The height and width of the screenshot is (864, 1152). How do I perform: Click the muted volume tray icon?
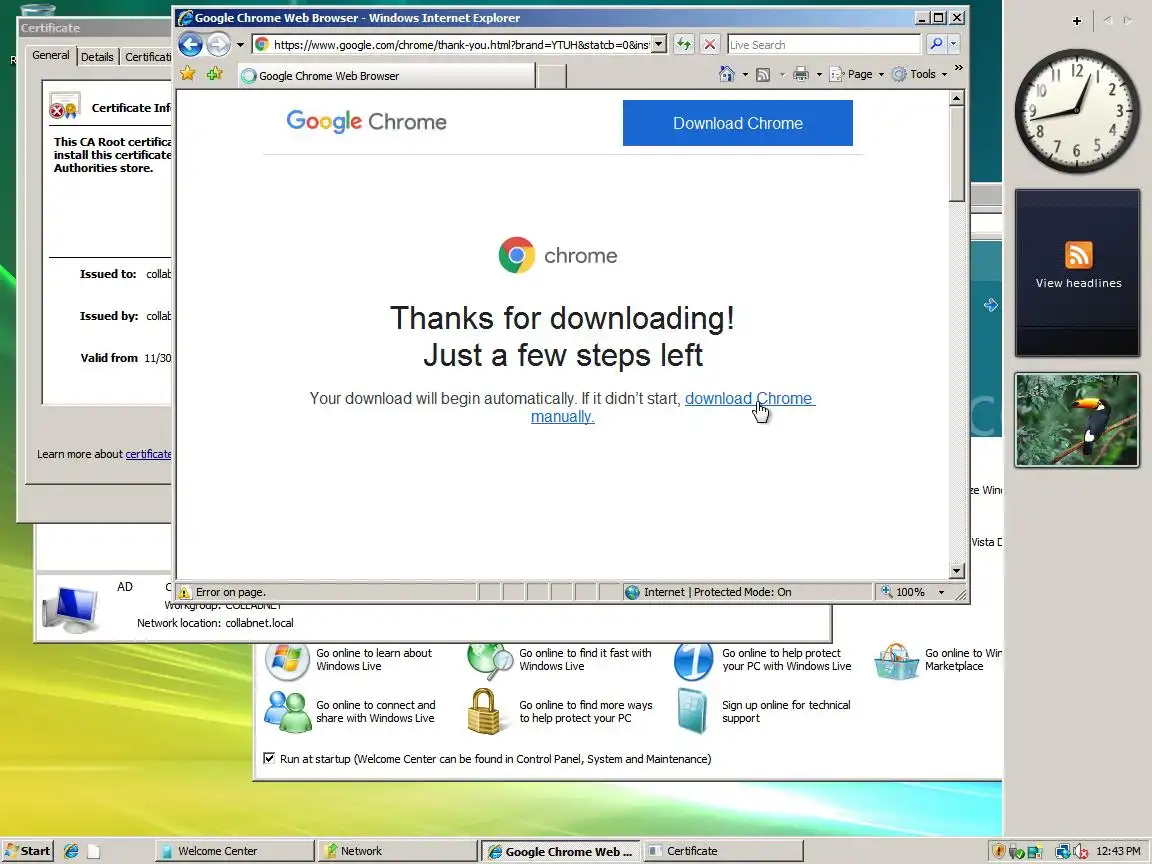(x=1080, y=852)
